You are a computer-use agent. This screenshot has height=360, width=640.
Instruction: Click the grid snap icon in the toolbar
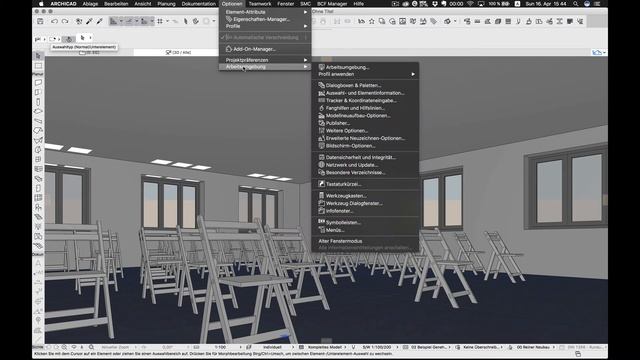[160, 21]
